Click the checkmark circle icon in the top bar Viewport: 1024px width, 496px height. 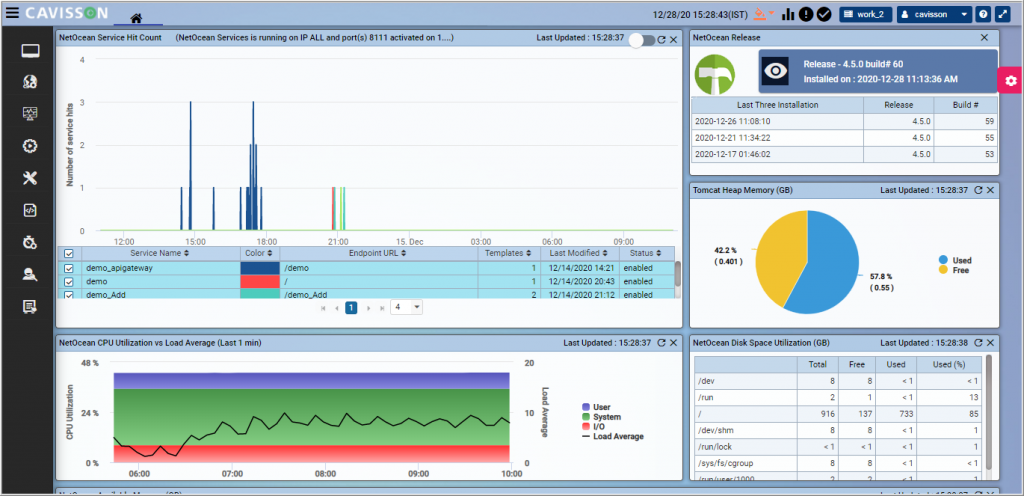pyautogui.click(x=824, y=14)
